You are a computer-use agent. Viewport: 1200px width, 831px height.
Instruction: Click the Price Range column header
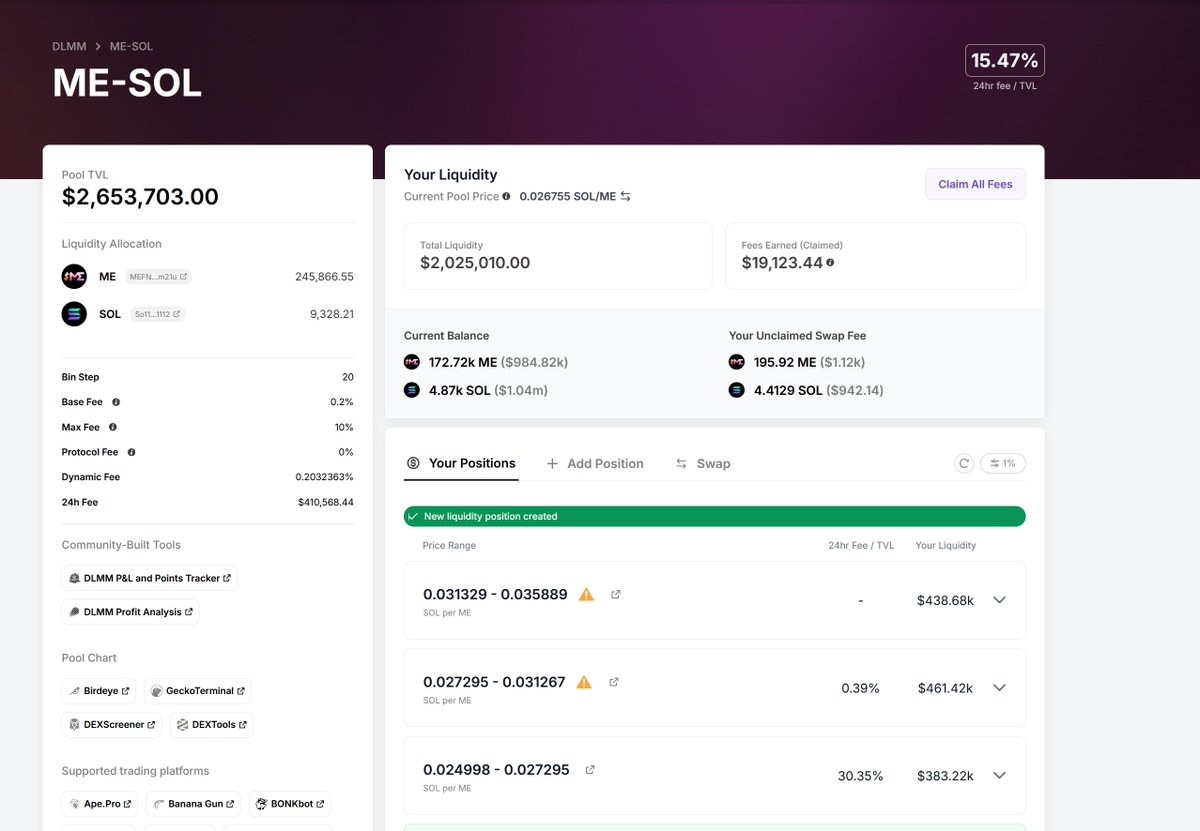pos(449,545)
